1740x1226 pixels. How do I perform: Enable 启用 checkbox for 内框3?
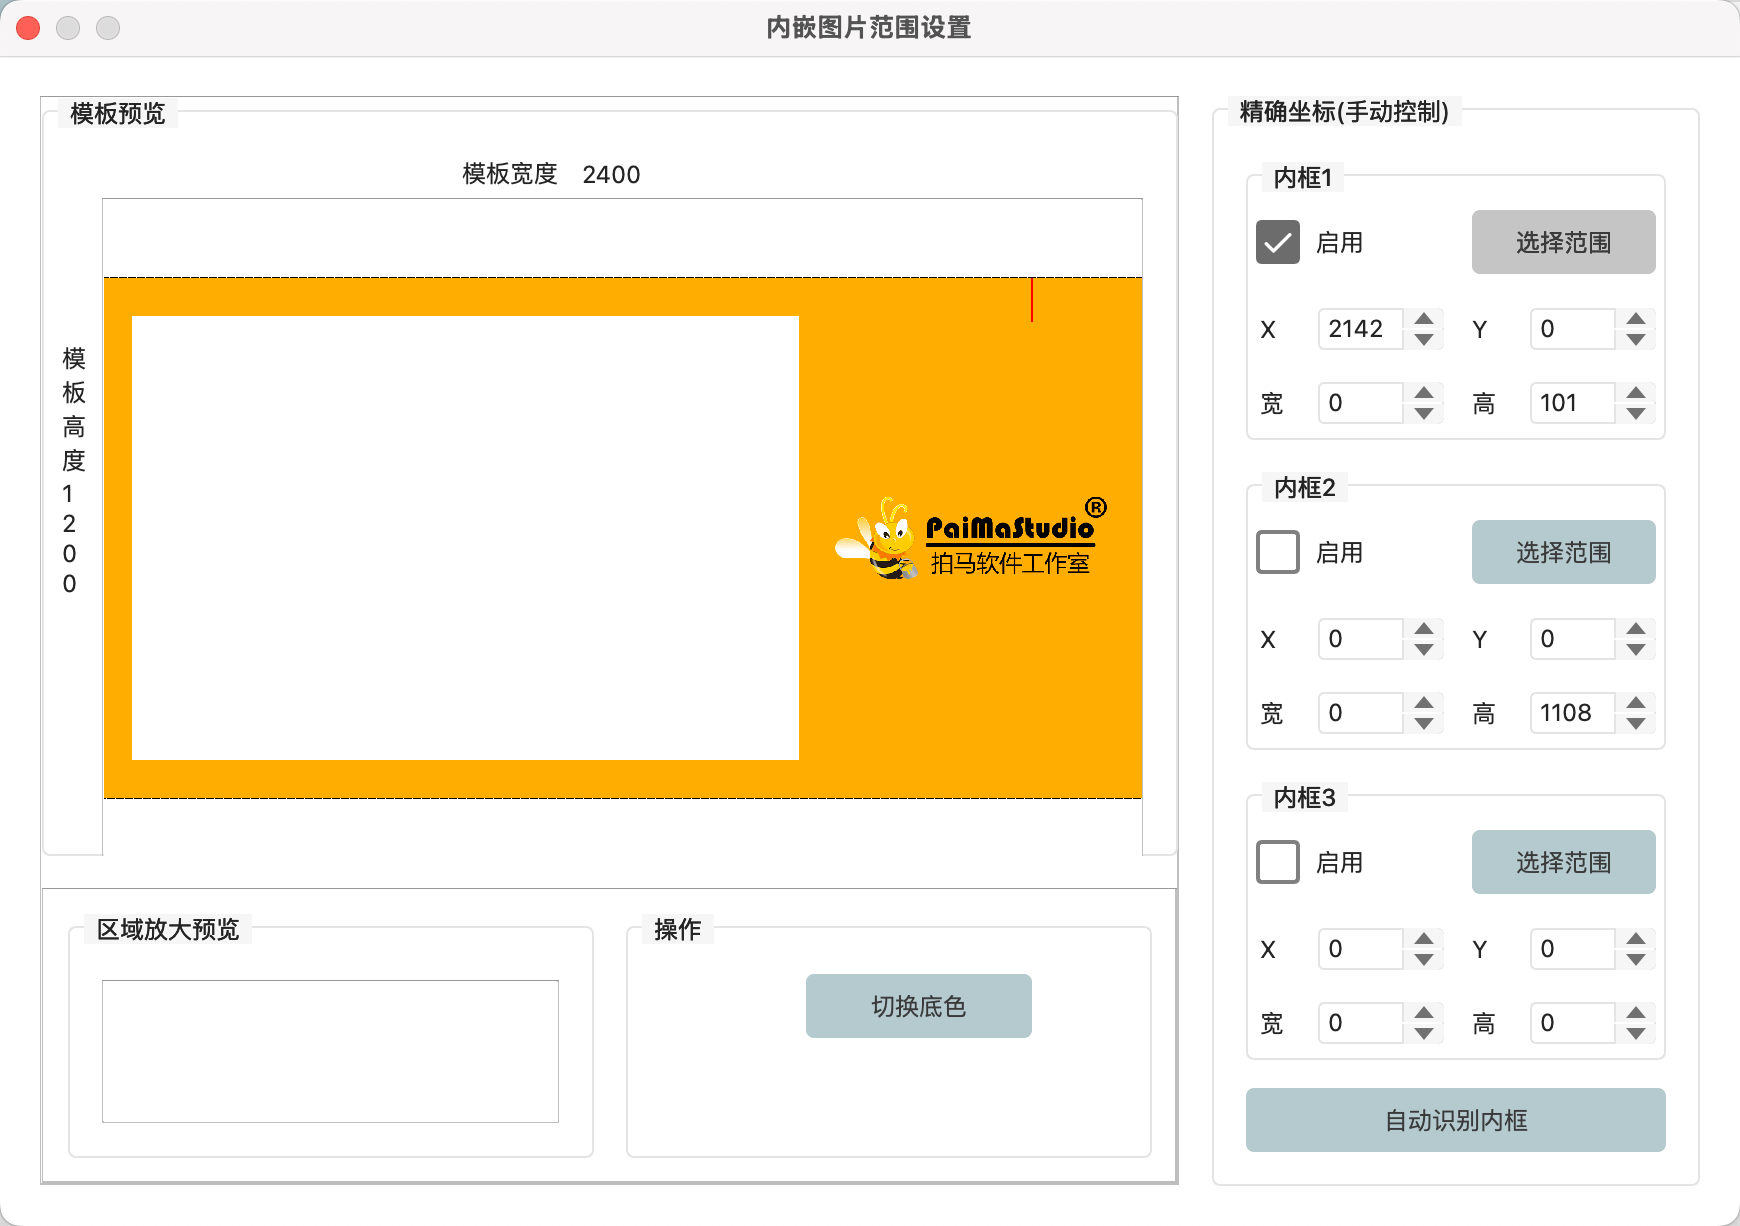(x=1277, y=862)
